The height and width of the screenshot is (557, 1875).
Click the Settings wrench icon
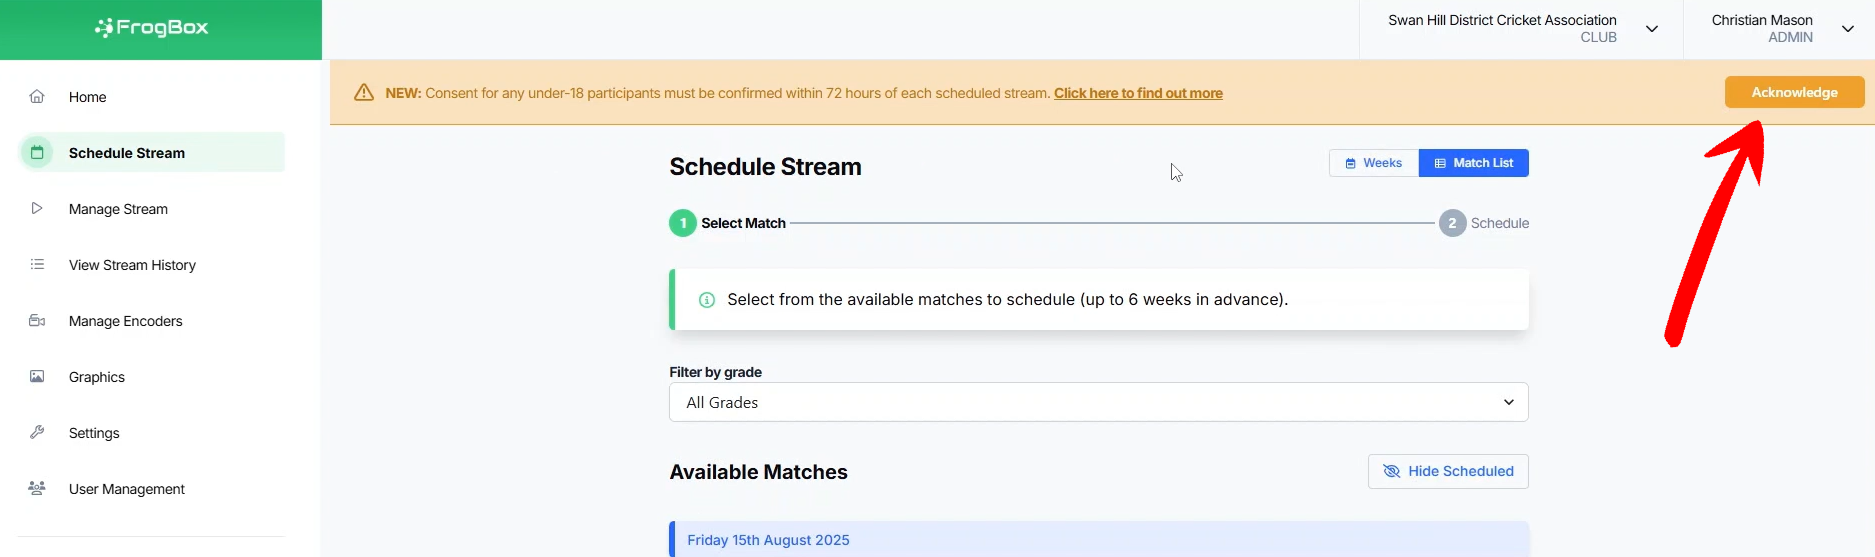coord(37,433)
